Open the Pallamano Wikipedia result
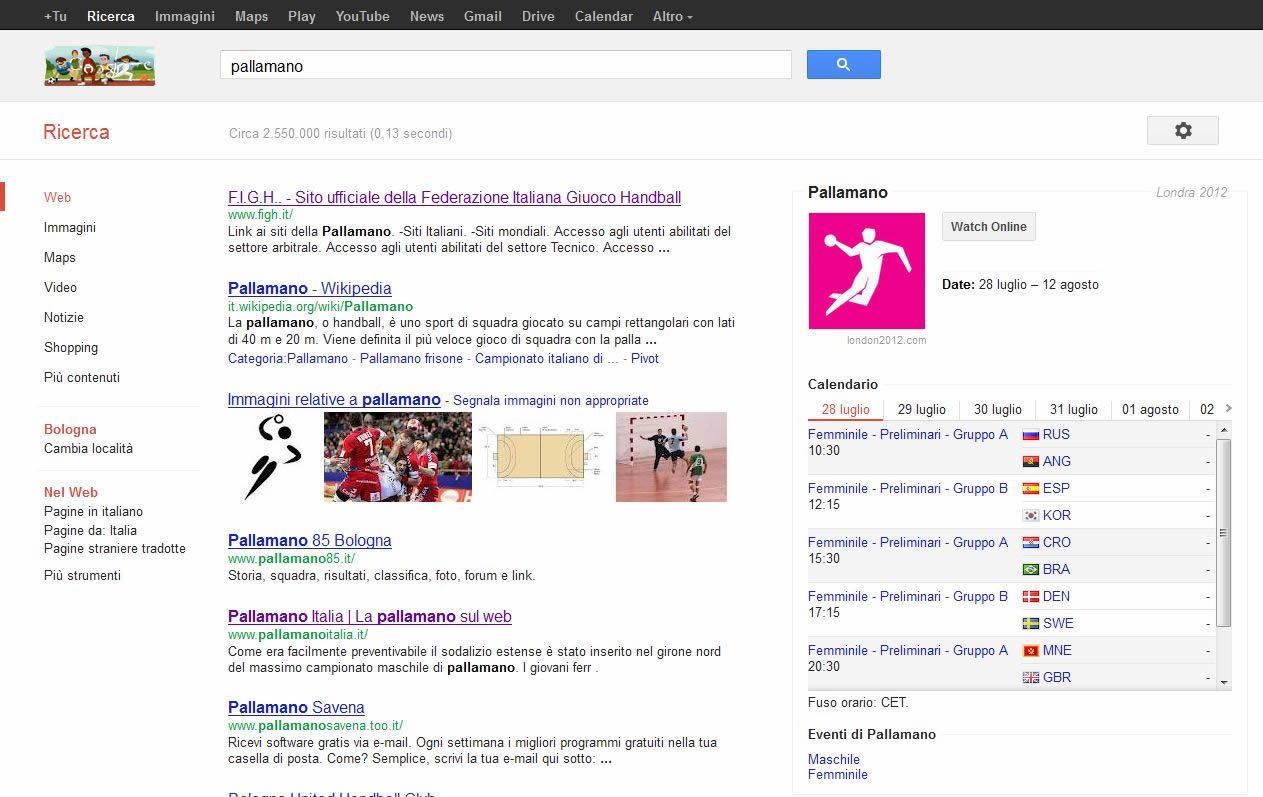Viewport: 1263px width, 797px height. [309, 289]
